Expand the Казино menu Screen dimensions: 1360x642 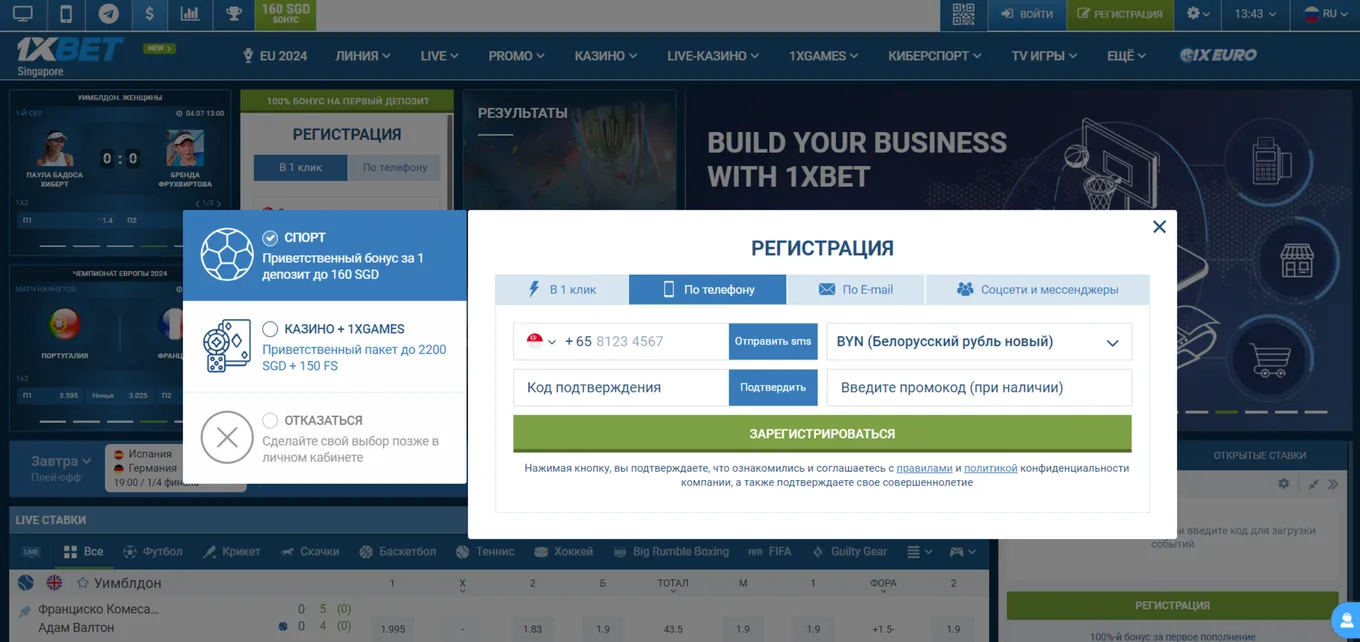pyautogui.click(x=606, y=56)
